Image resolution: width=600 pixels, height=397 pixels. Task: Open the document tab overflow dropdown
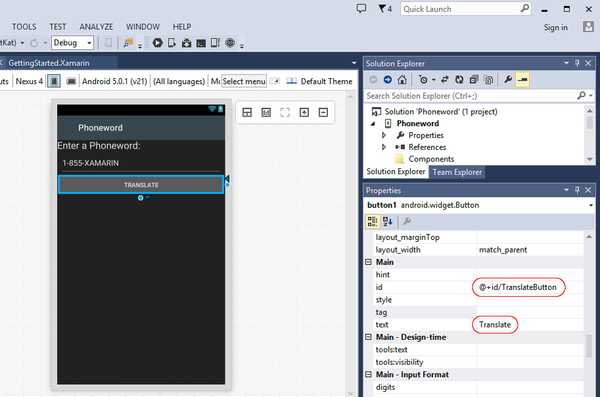click(x=354, y=63)
